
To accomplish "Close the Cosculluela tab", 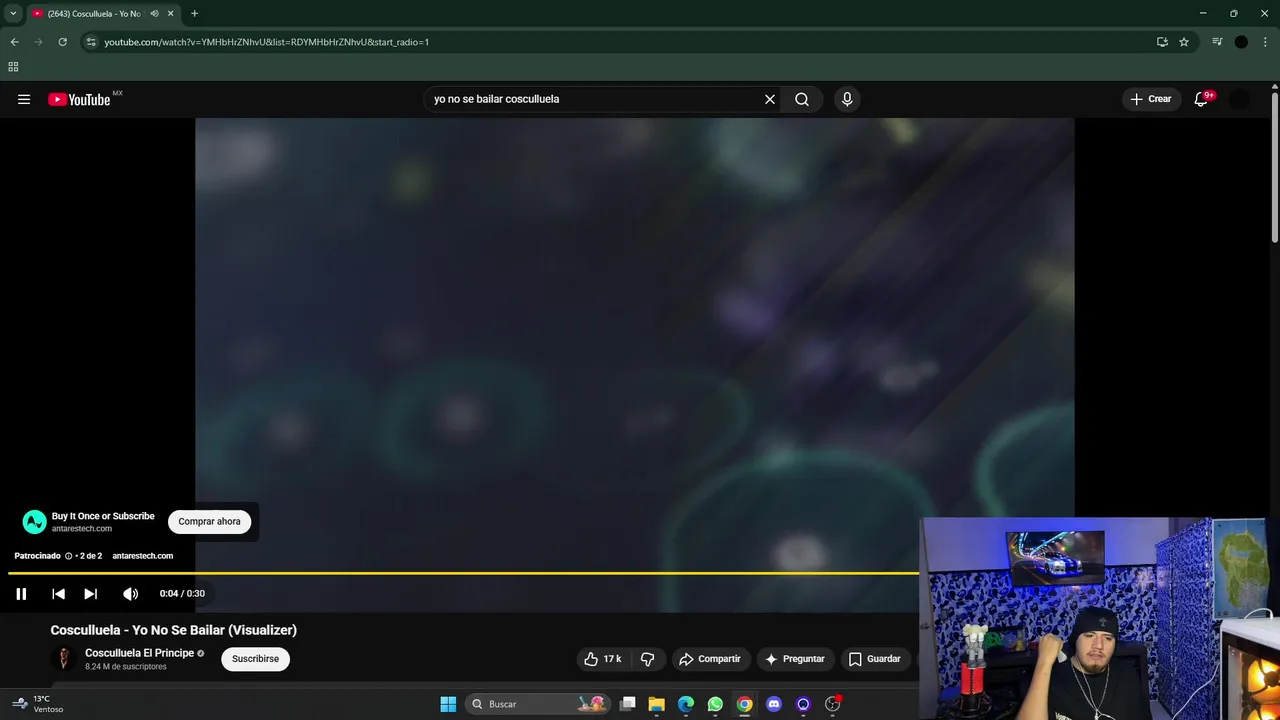I will (x=170, y=14).
